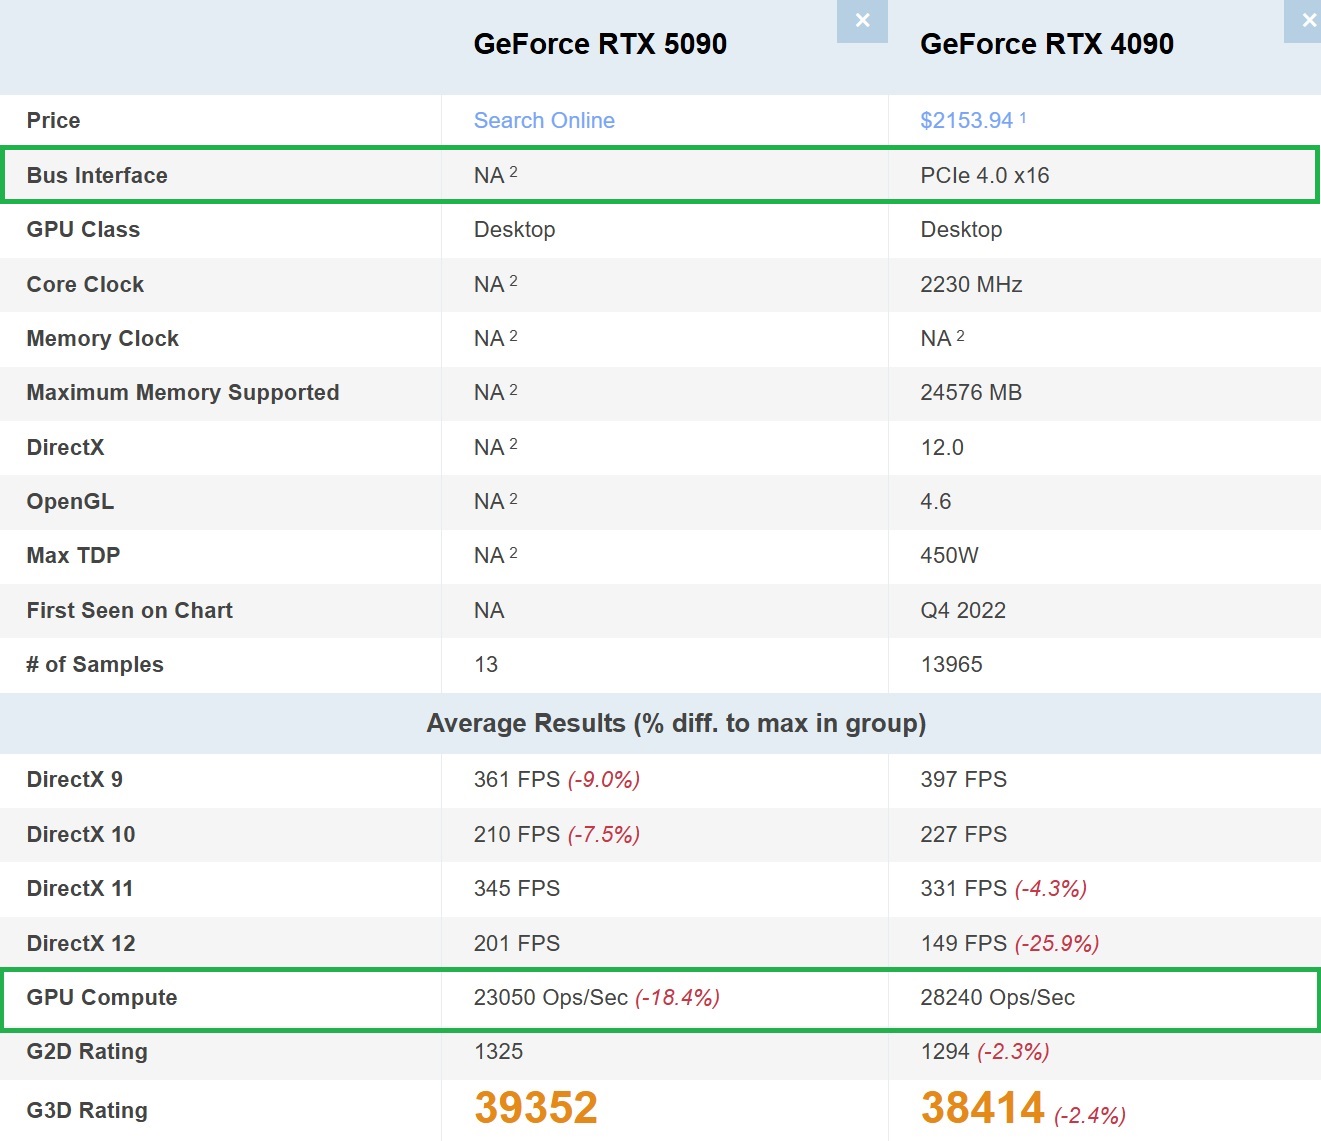Open the Search Online price link
Image resolution: width=1321 pixels, height=1141 pixels.
[x=544, y=120]
